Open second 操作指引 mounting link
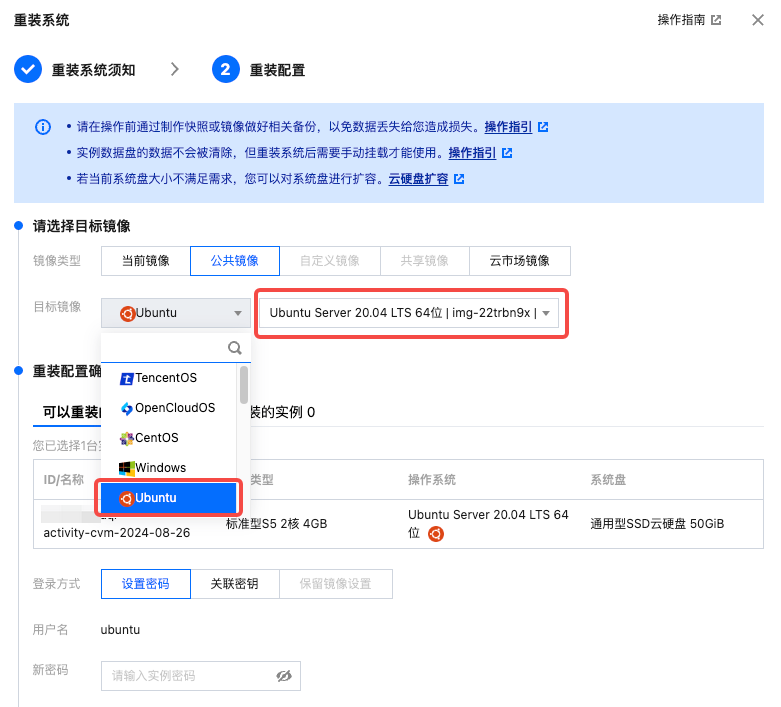Image resolution: width=781 pixels, height=707 pixels. [x=472, y=152]
